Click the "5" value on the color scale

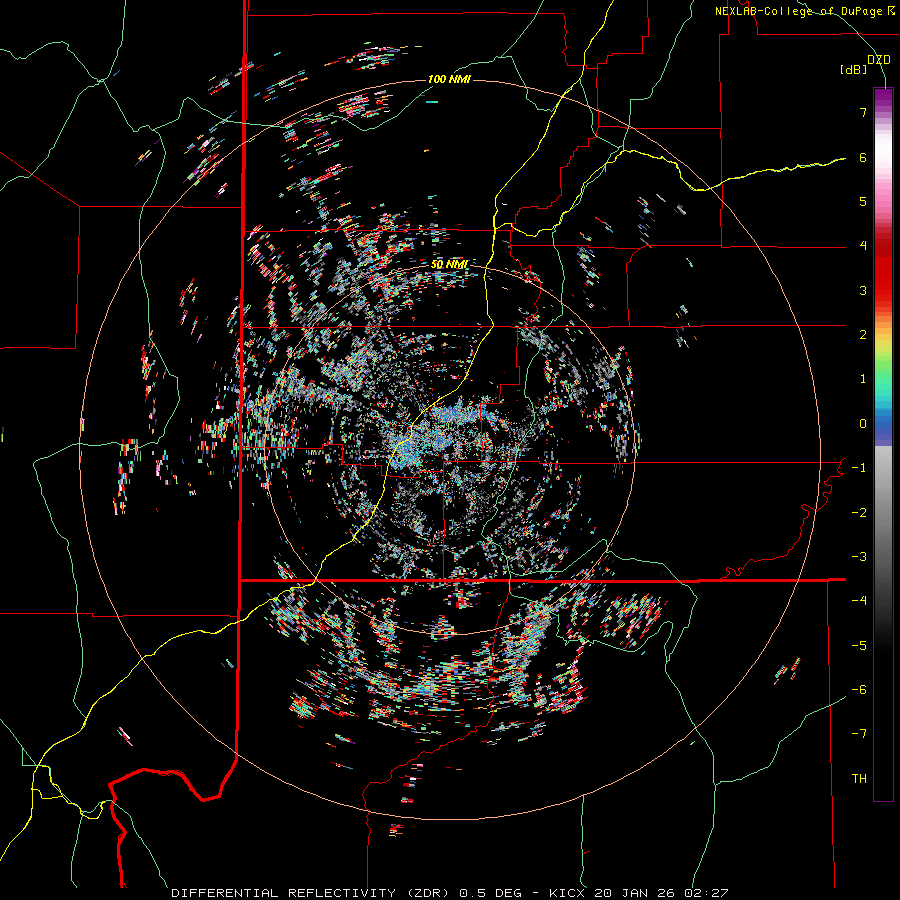[863, 201]
